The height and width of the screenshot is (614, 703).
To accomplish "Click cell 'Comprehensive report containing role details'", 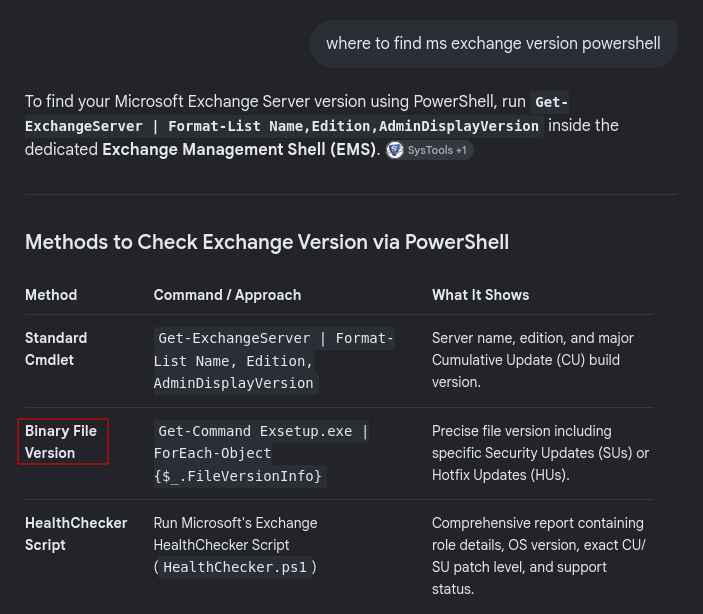I will 538,556.
